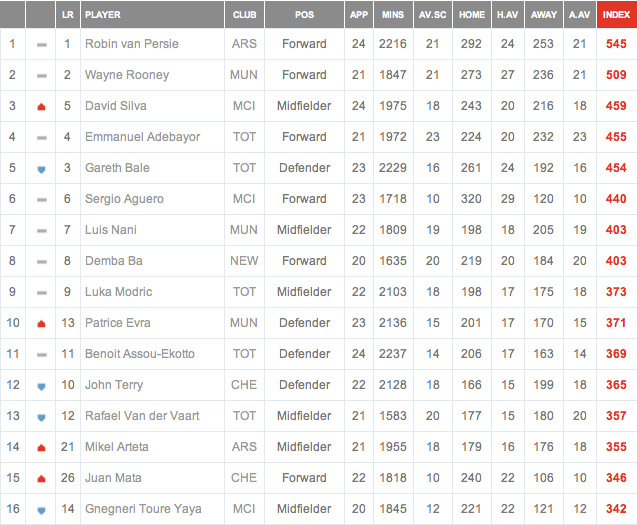Viewport: 637px width, 525px height.
Task: Select the Emmanuel Adebayor name
Action: point(143,137)
